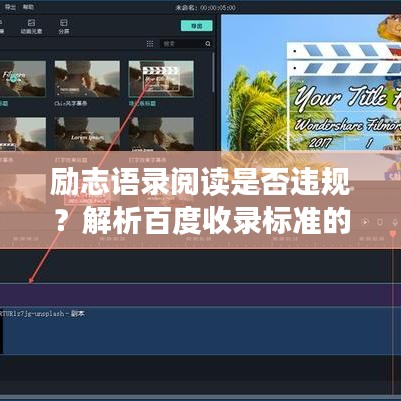Click the teal 导出 export button
Viewport: 401px width, 401px height.
pyautogui.click(x=197, y=26)
